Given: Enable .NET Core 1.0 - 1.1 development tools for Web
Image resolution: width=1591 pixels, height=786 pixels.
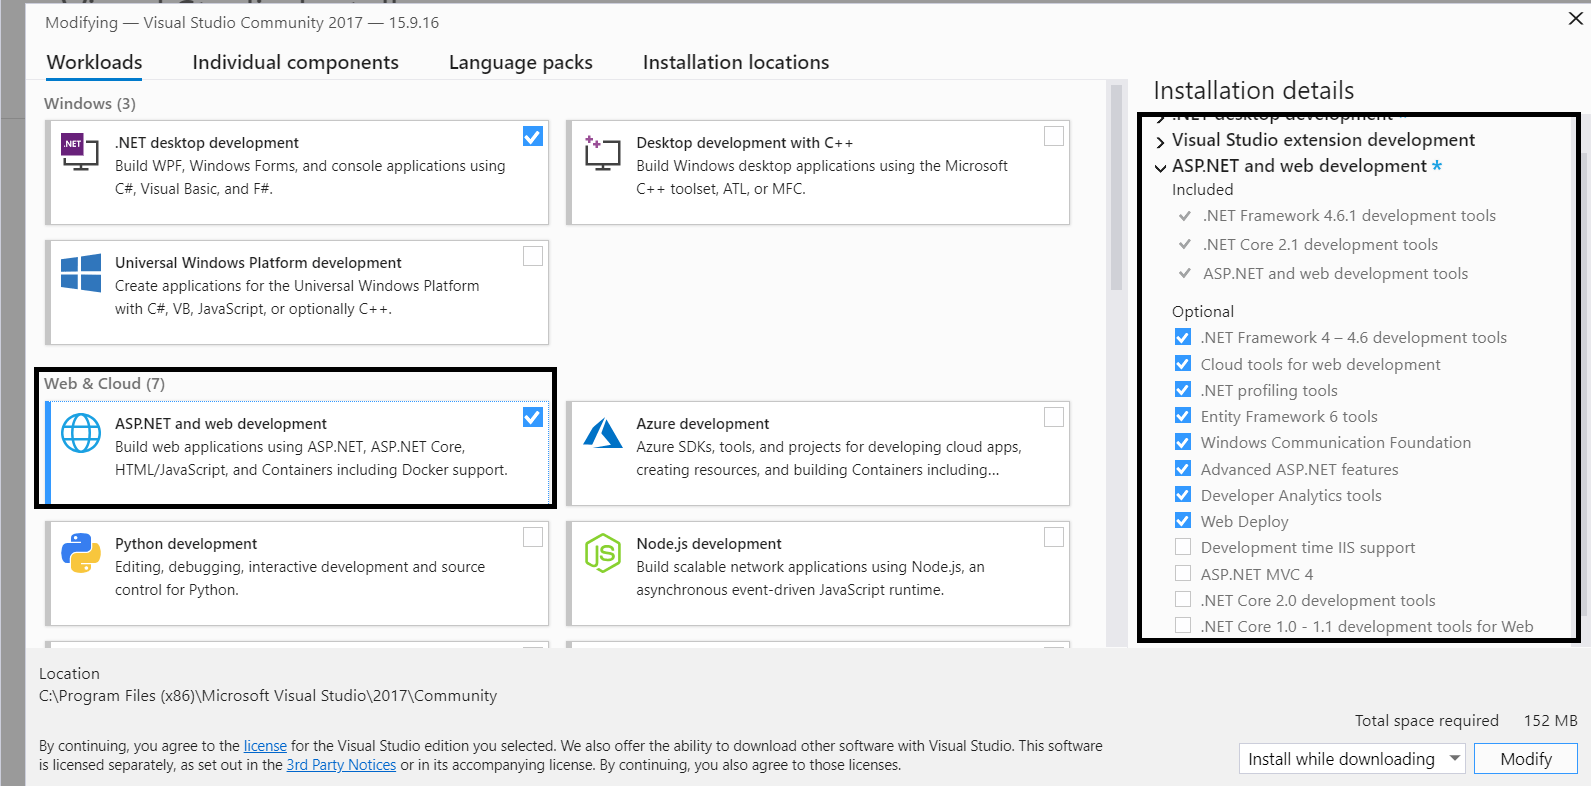Looking at the screenshot, I should pos(1183,626).
